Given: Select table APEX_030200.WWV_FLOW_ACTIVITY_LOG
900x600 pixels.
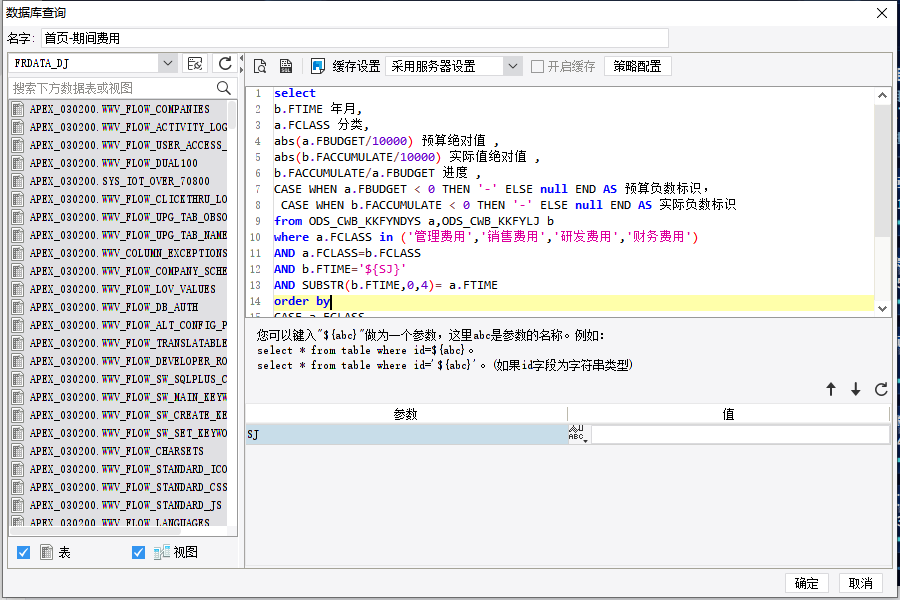Looking at the screenshot, I should click(119, 127).
